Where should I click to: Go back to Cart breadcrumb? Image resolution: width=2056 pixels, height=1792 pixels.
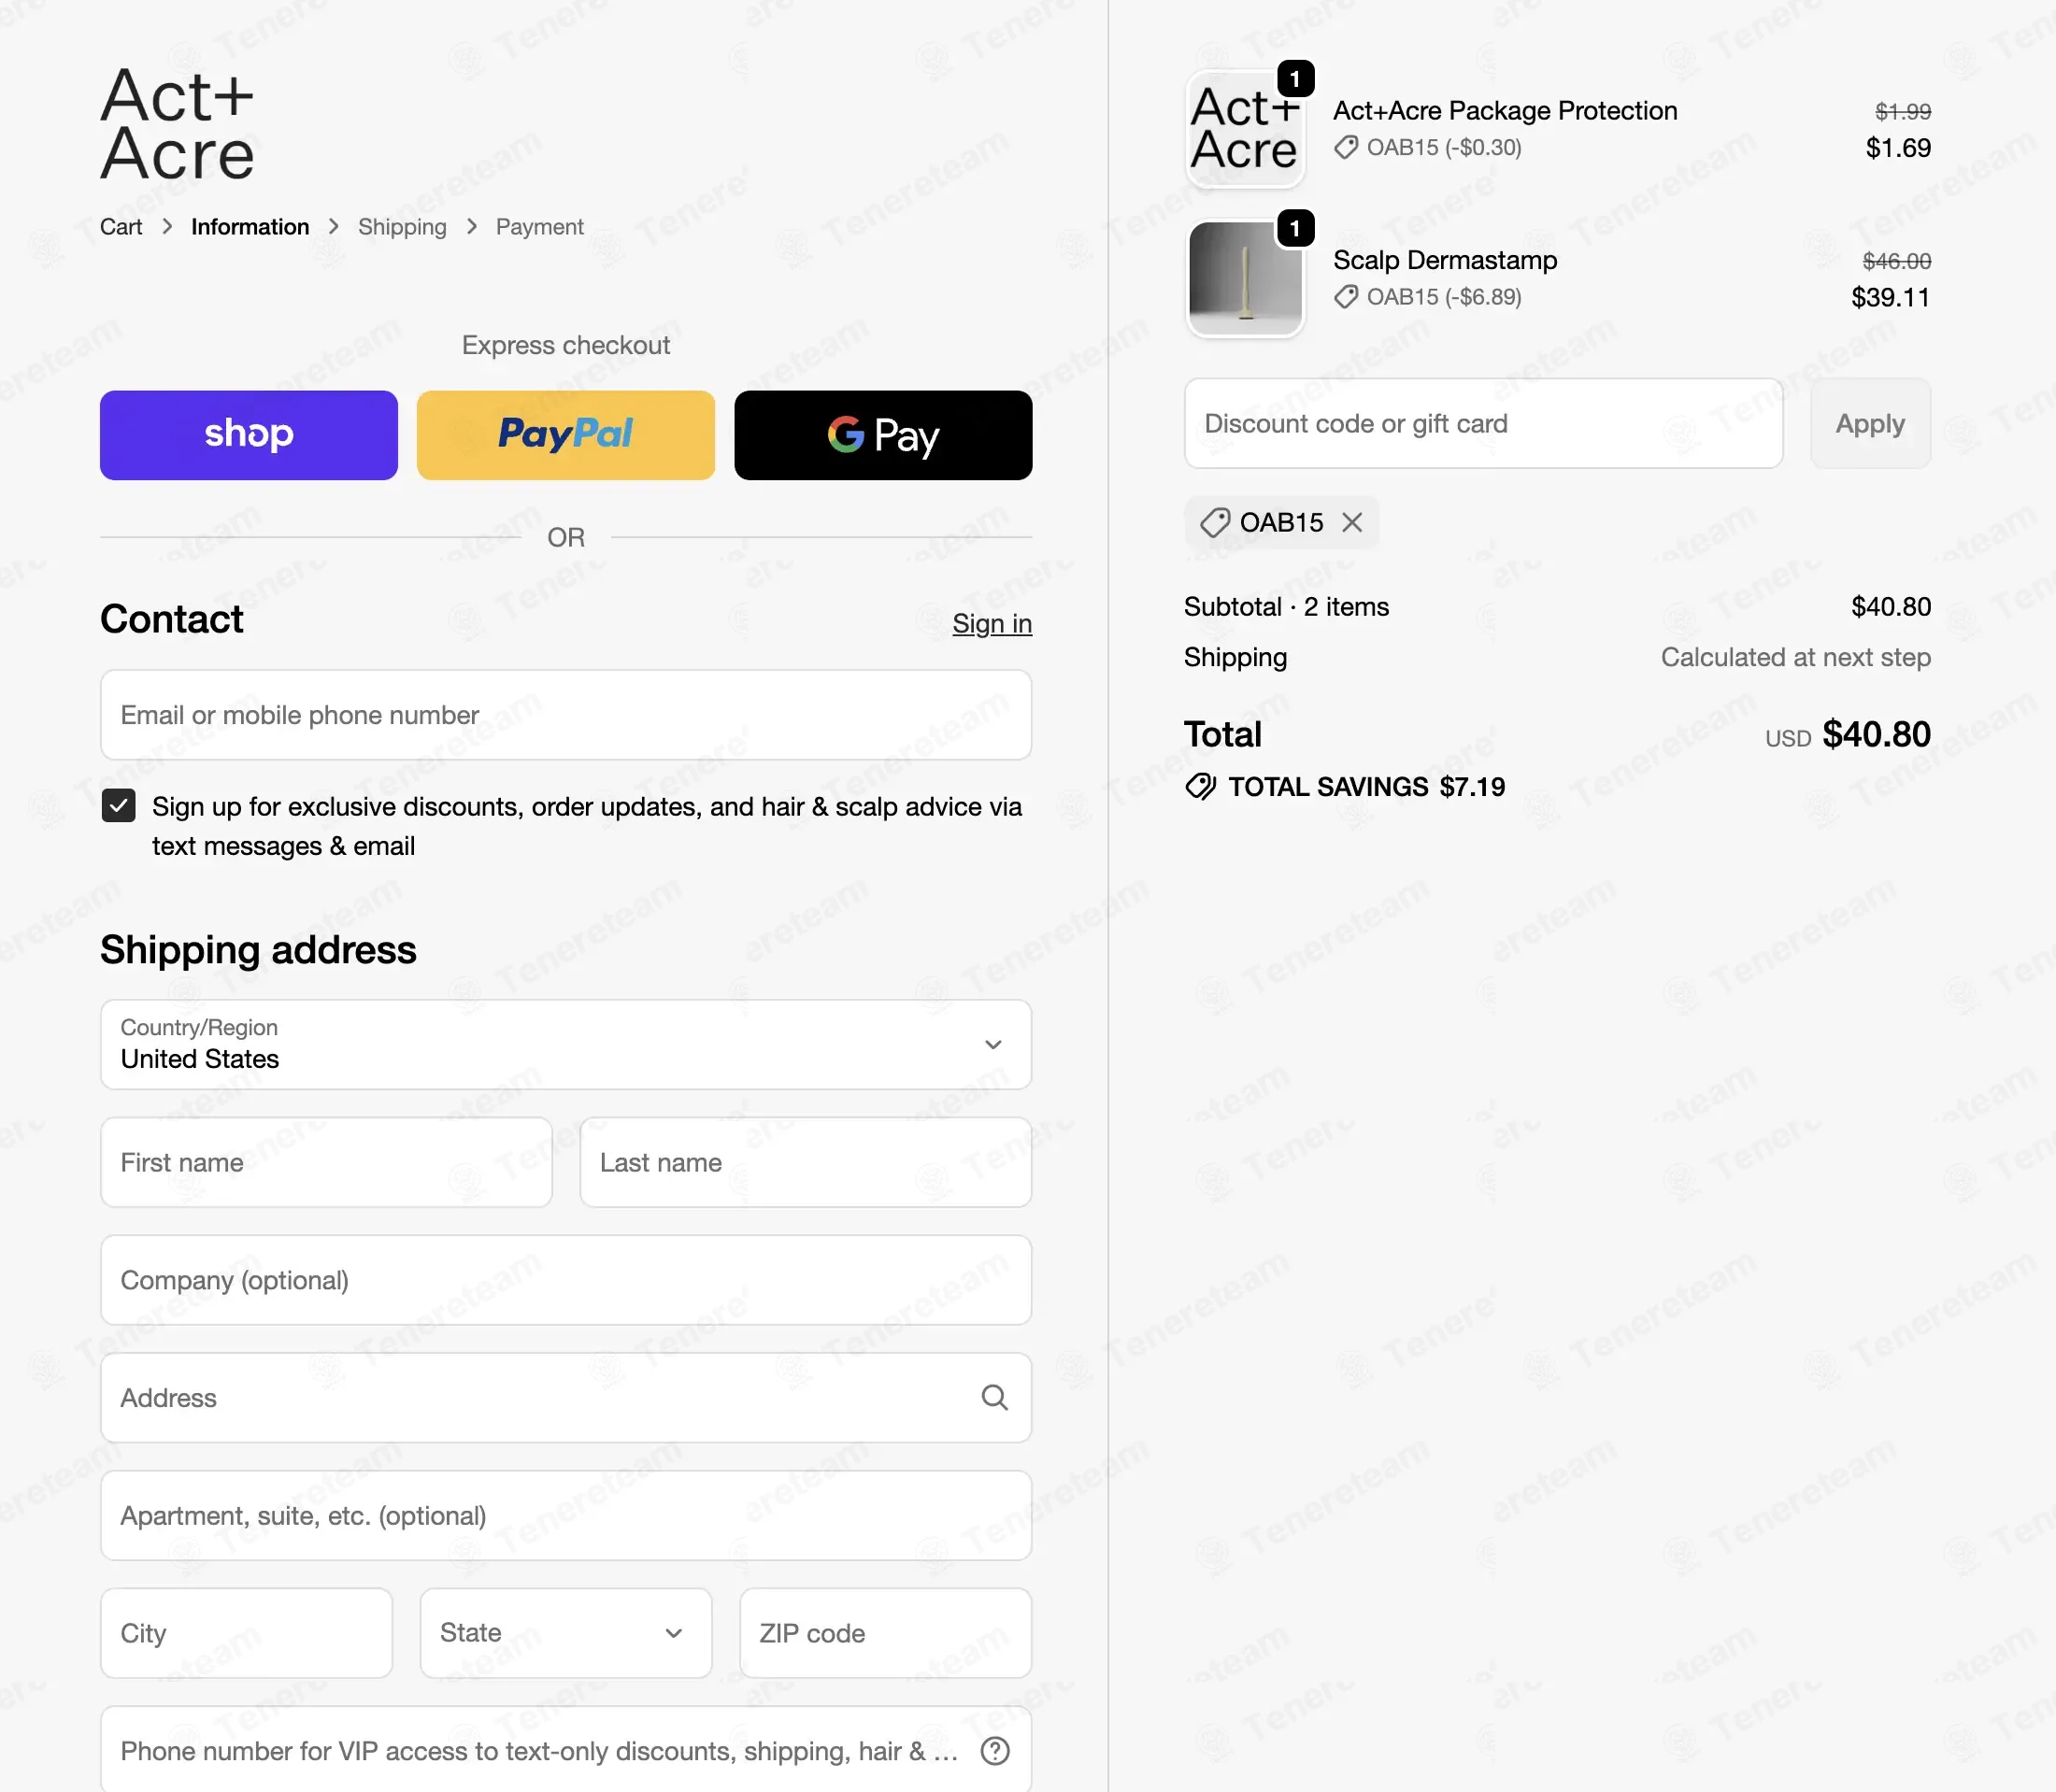point(121,227)
